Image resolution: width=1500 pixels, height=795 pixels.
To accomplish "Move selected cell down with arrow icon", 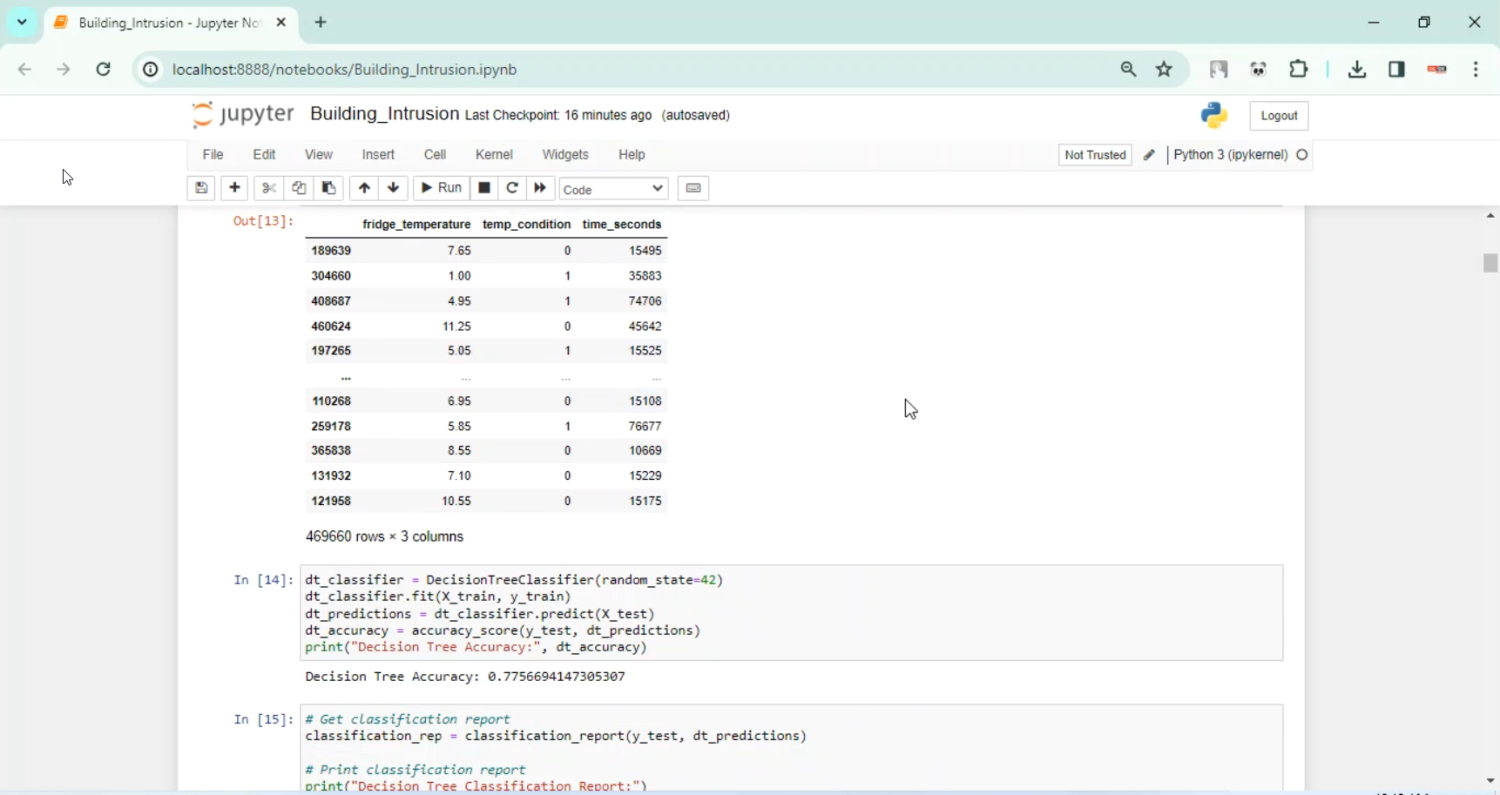I will click(x=393, y=188).
